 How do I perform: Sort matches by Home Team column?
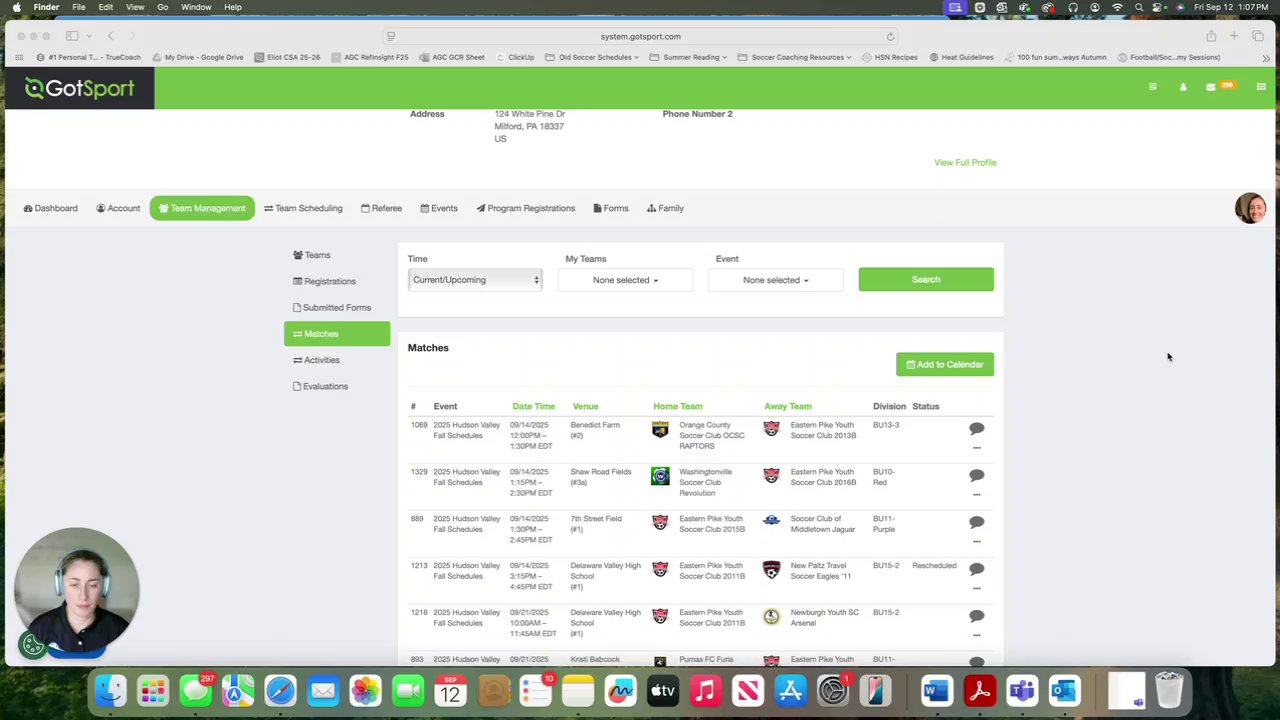point(677,406)
